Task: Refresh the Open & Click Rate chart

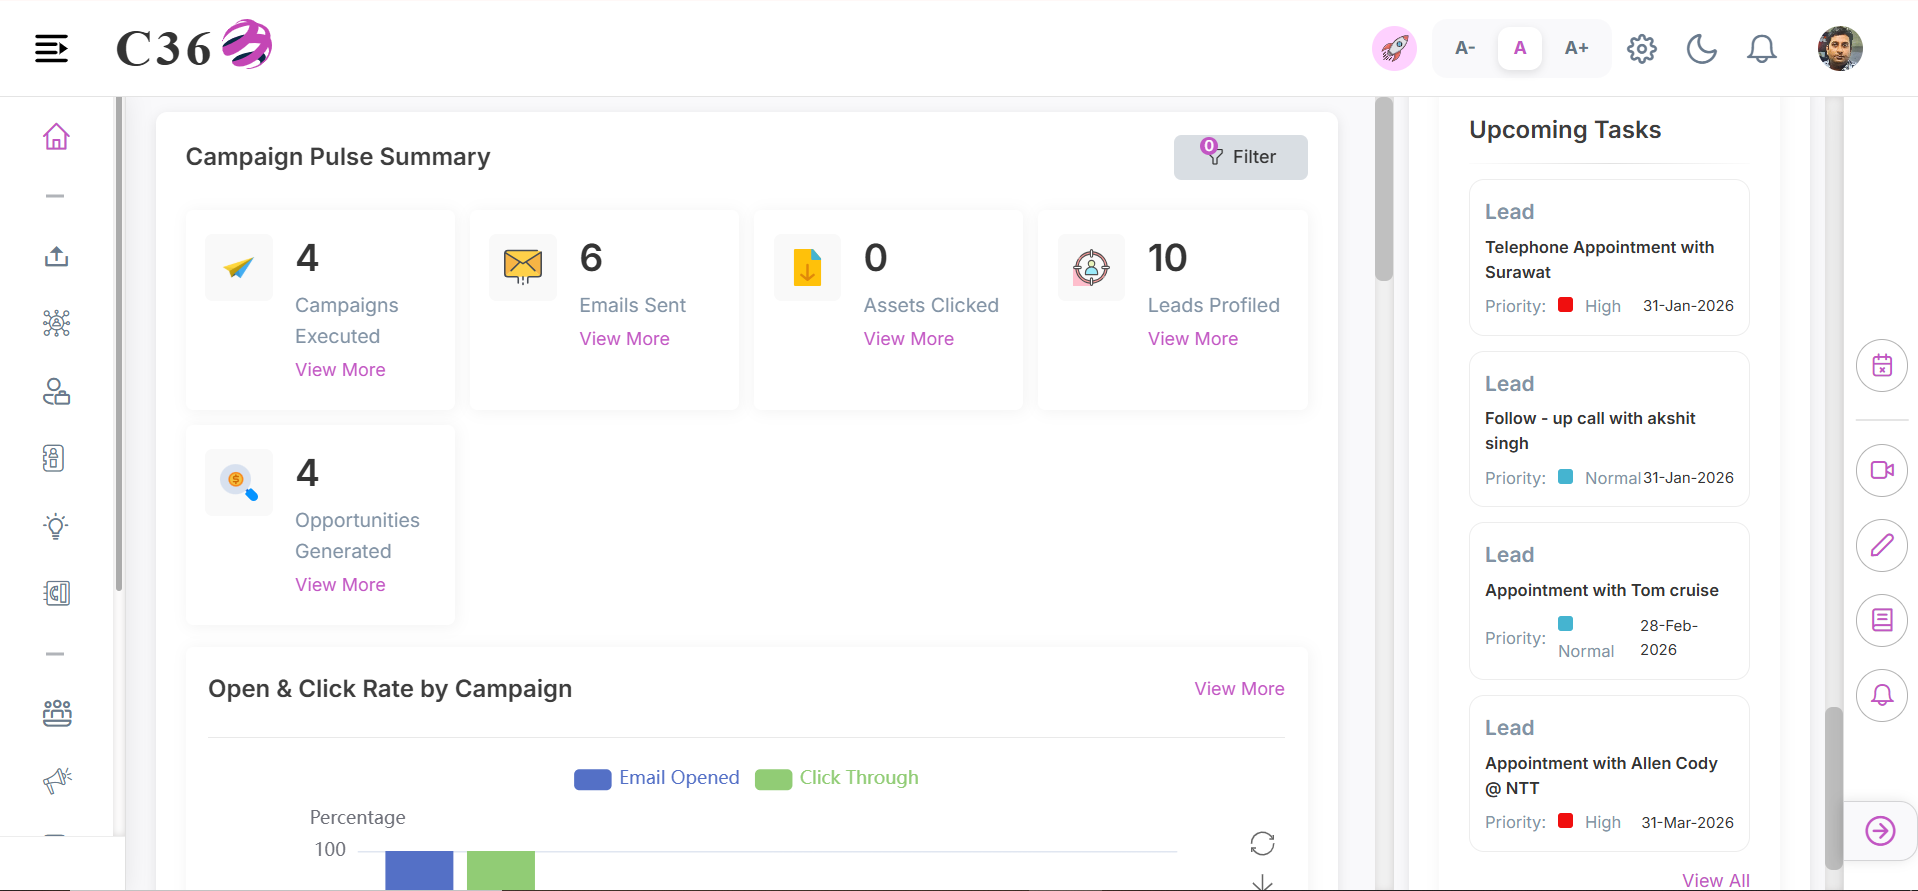Action: tap(1262, 843)
